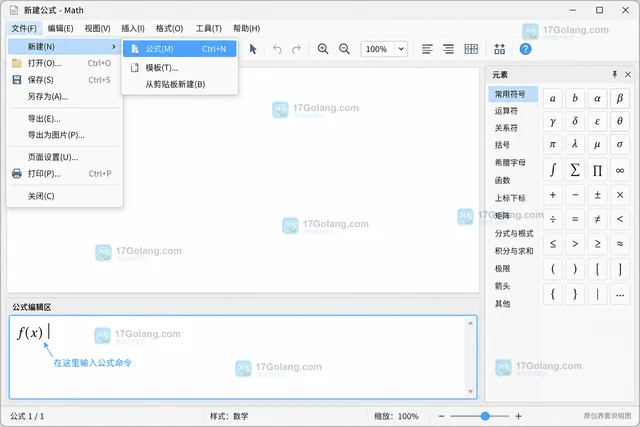Insert the alpha symbol α
The width and height of the screenshot is (640, 427).
[x=597, y=98]
